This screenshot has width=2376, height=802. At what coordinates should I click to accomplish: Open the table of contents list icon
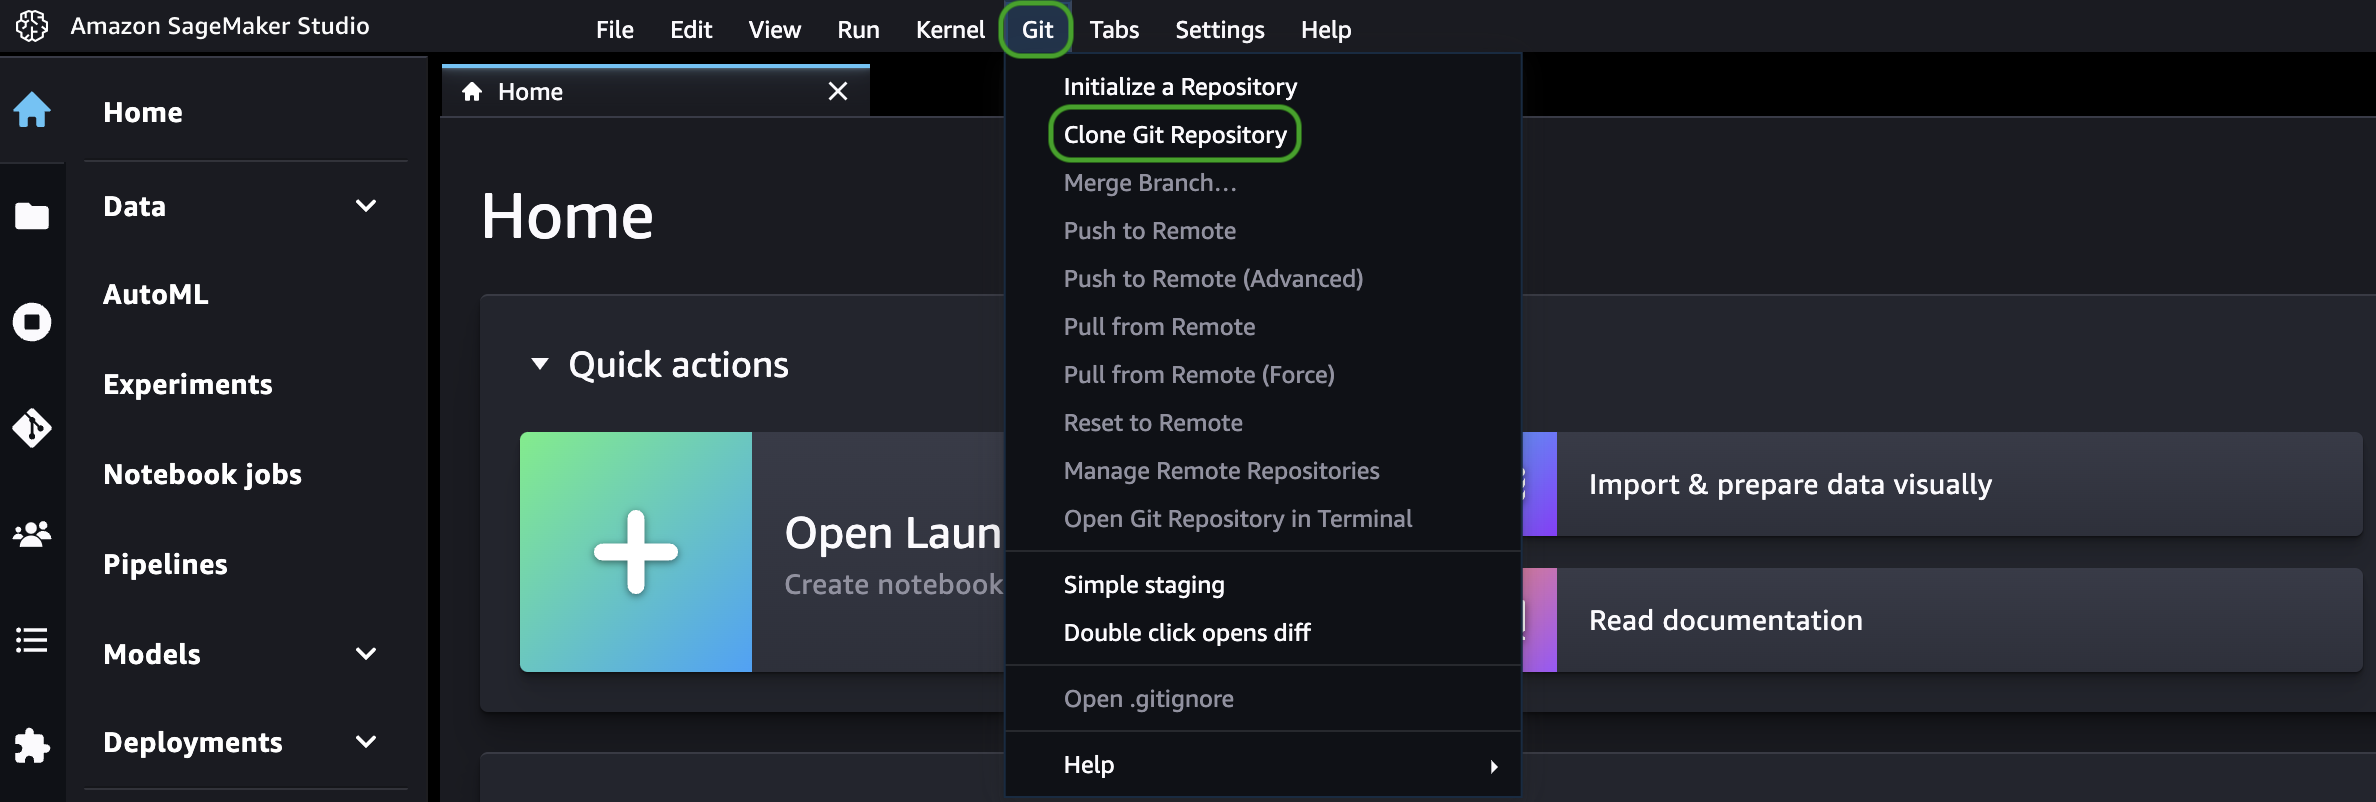coord(32,640)
